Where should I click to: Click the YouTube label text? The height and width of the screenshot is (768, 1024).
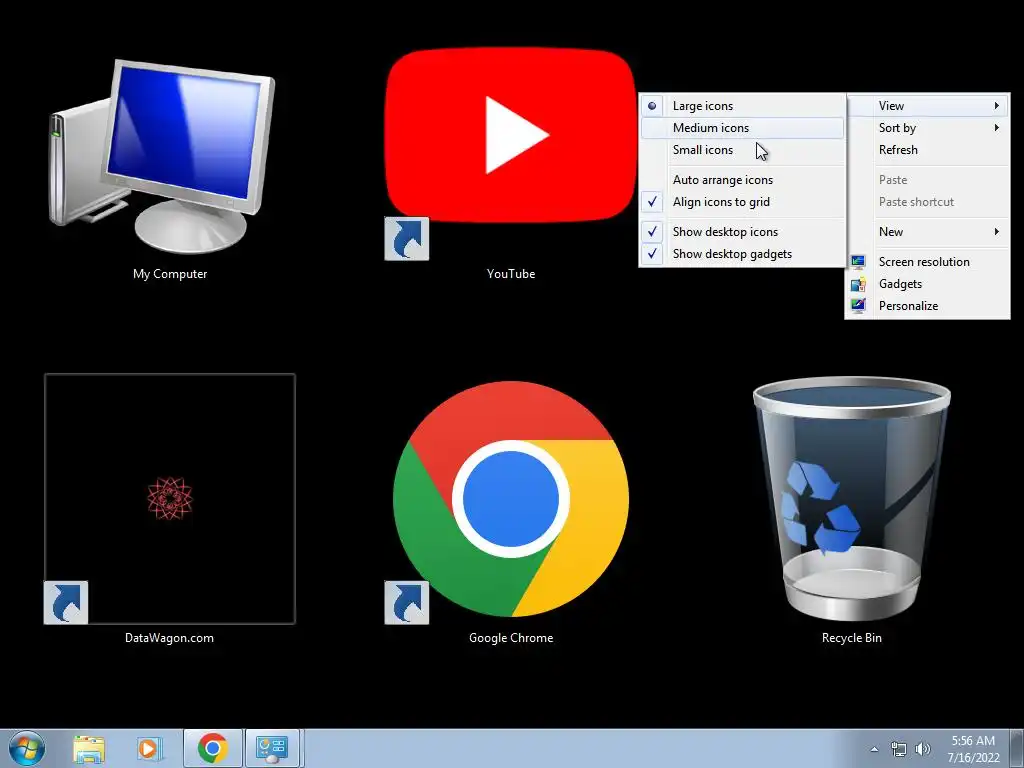[x=511, y=274]
